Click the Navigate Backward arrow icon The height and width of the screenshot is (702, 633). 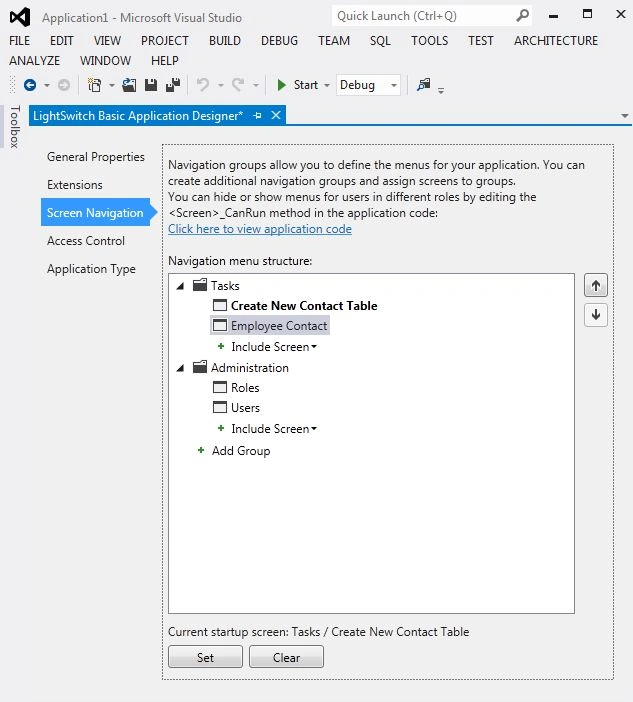coord(30,85)
